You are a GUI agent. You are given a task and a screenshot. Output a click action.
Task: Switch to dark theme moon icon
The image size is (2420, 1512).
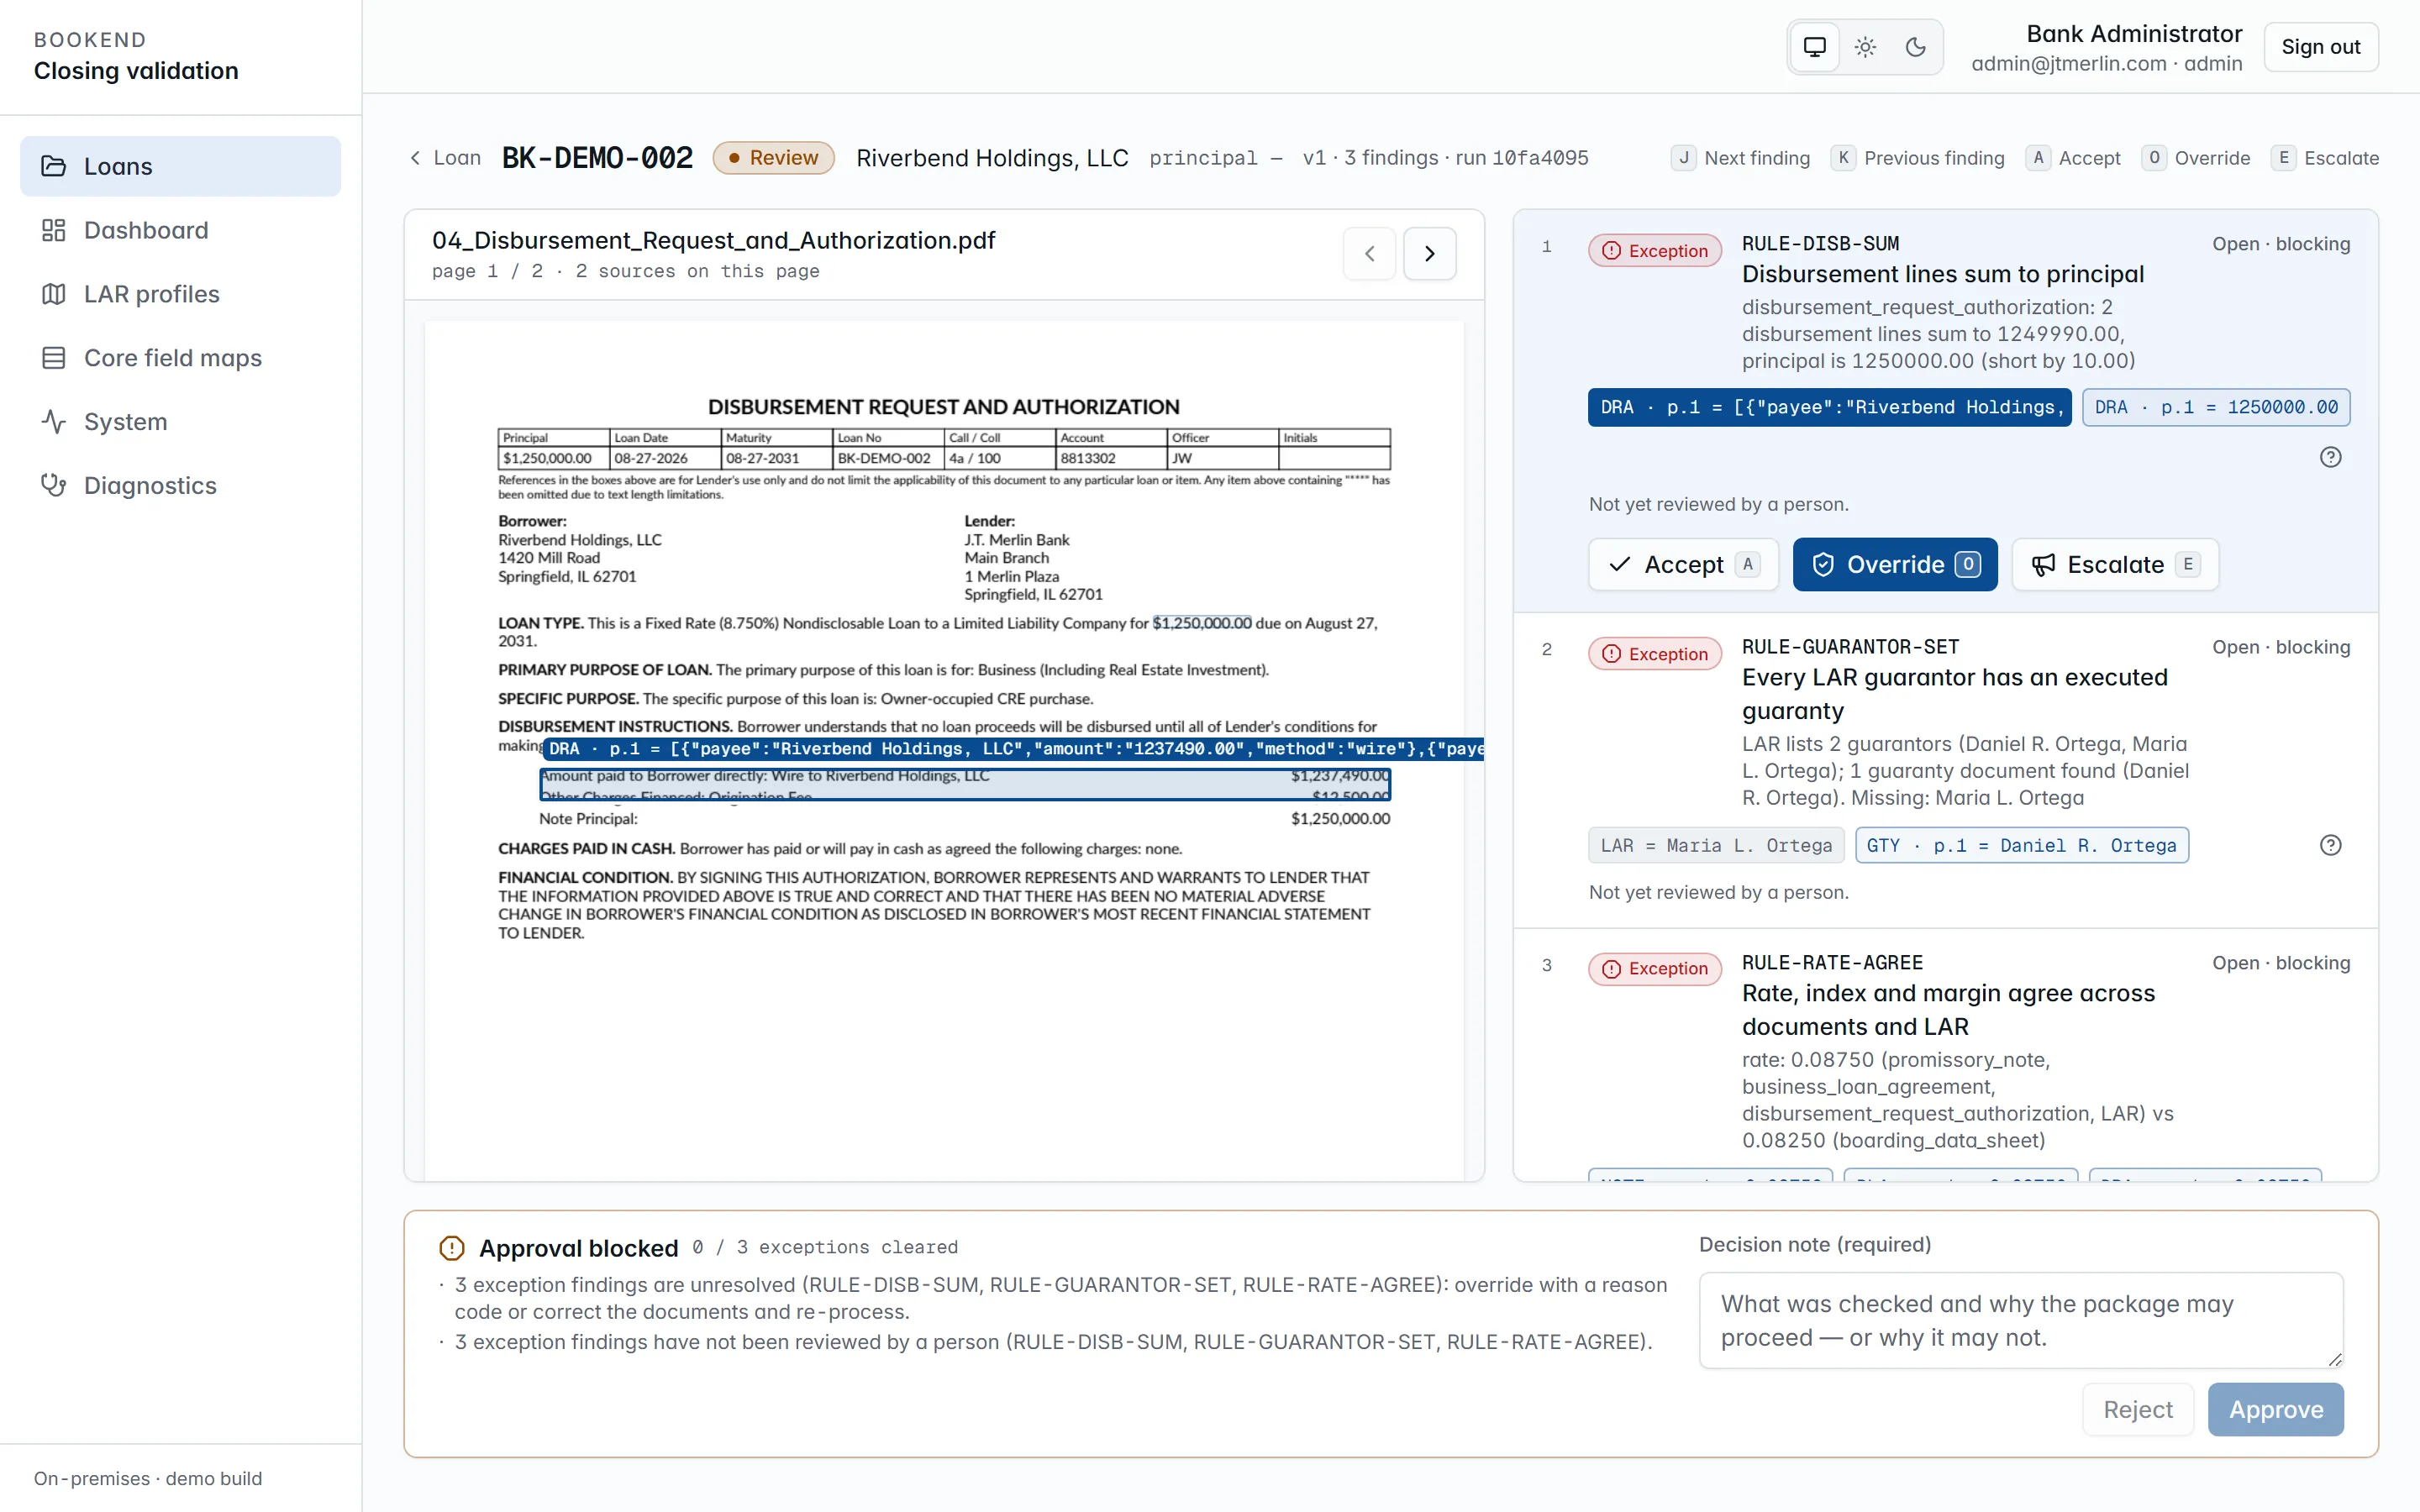[1915, 47]
